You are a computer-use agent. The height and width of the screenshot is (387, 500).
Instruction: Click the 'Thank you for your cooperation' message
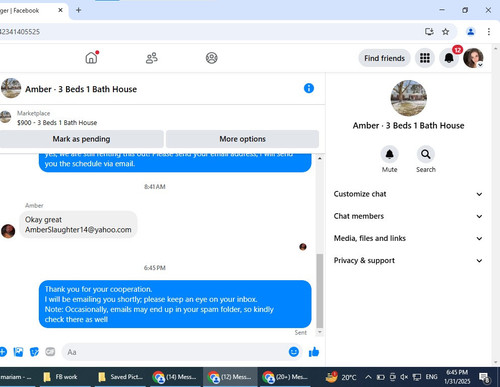click(175, 304)
